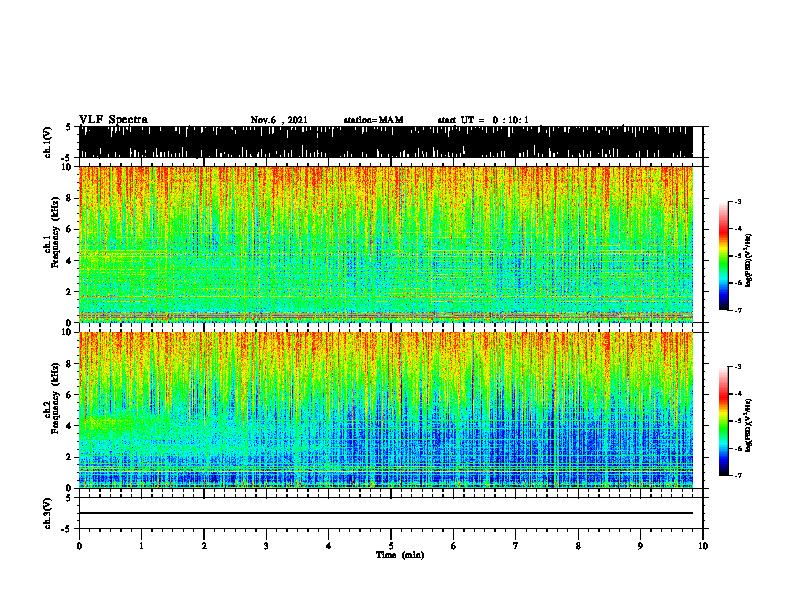Screen dimensions: 792x612
Task: Click the '0' kHz tick of ch.2 spectrogram
Action: 70,488
